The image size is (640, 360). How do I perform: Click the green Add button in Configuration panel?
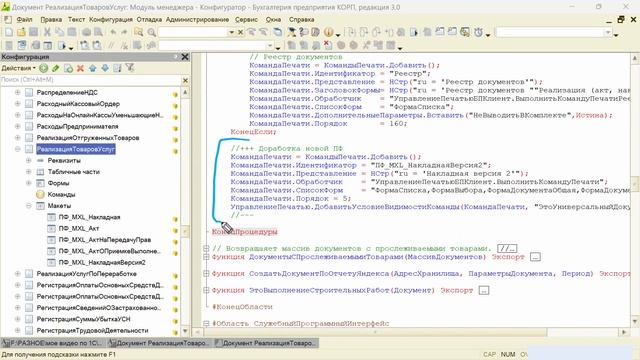tap(44, 68)
